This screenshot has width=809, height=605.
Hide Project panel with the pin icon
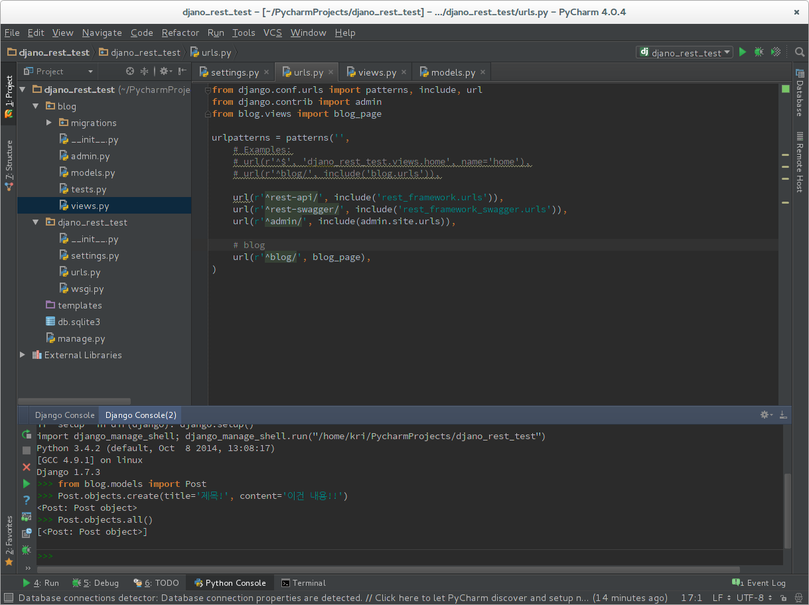pos(181,71)
